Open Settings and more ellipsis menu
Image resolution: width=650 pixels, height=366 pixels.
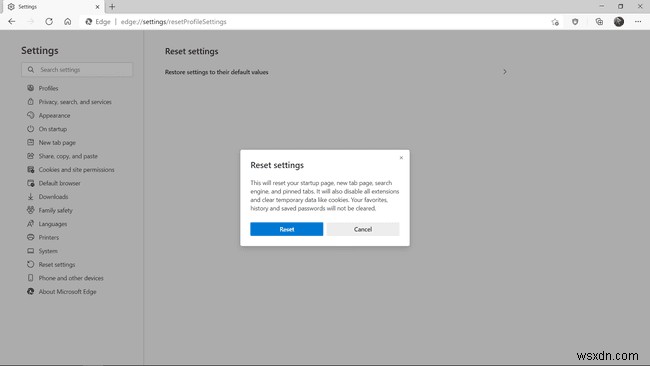click(x=638, y=22)
